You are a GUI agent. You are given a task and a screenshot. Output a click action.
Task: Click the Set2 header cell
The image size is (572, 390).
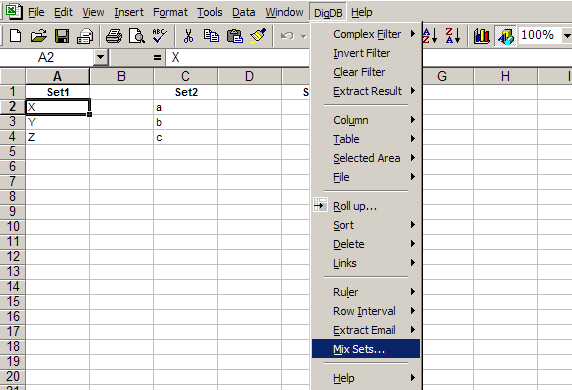click(x=185, y=92)
